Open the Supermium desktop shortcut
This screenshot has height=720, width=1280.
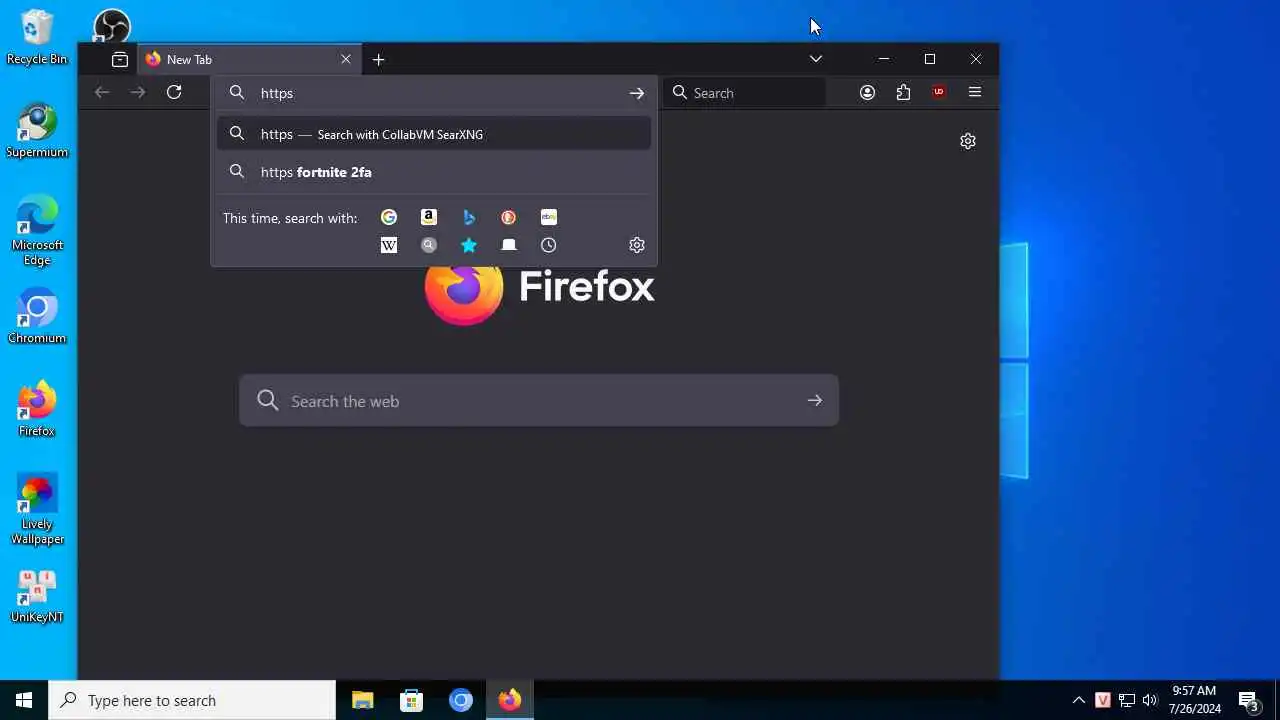[x=37, y=131]
